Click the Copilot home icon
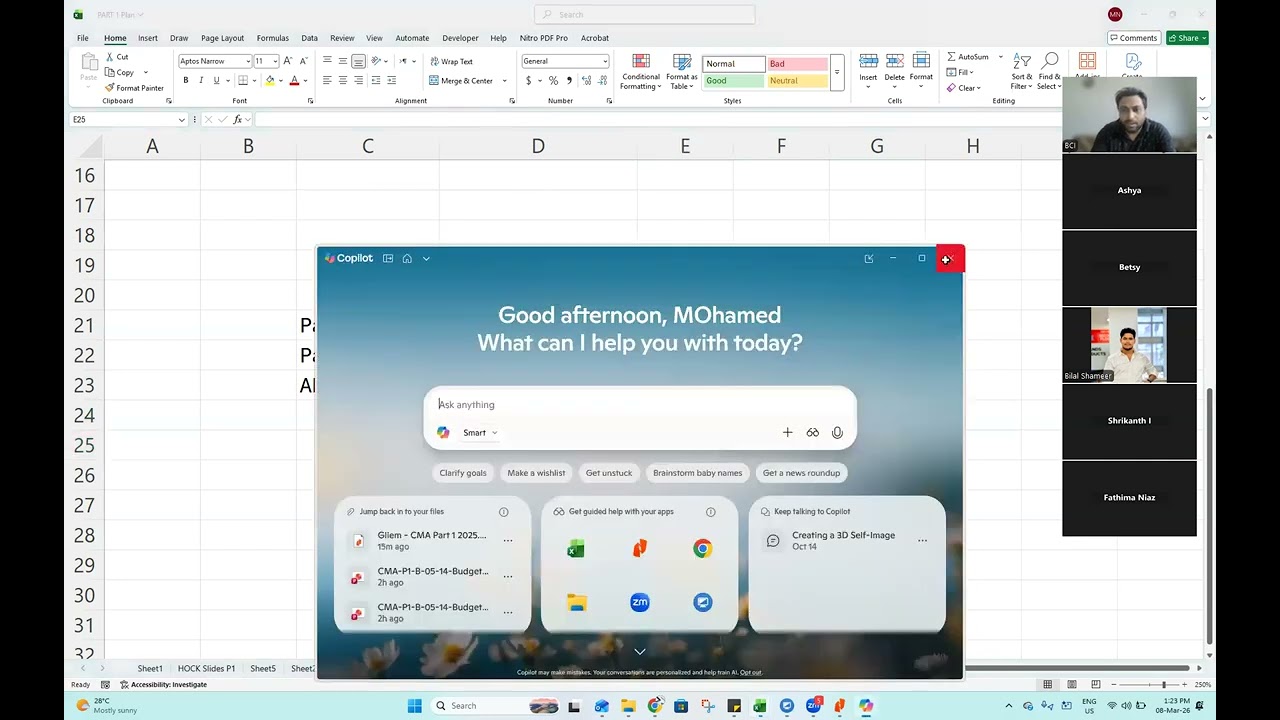The width and height of the screenshot is (1280, 720). point(407,258)
